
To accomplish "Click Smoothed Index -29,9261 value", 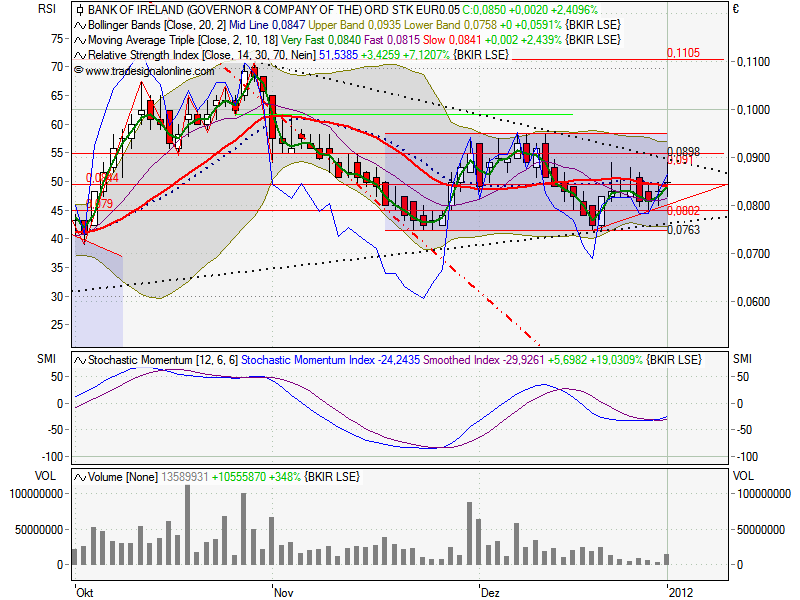I will [483, 360].
